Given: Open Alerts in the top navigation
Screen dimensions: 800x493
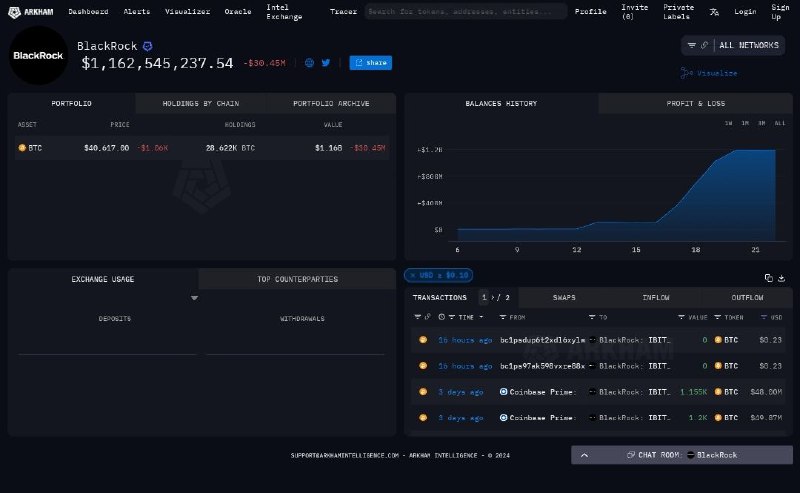Looking at the screenshot, I should pyautogui.click(x=137, y=12).
